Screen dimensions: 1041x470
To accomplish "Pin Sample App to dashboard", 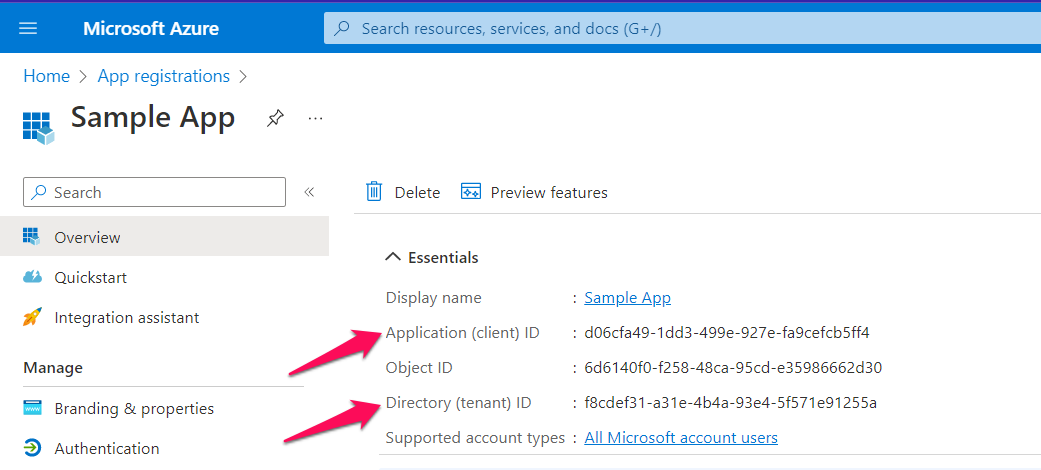I will click(274, 118).
